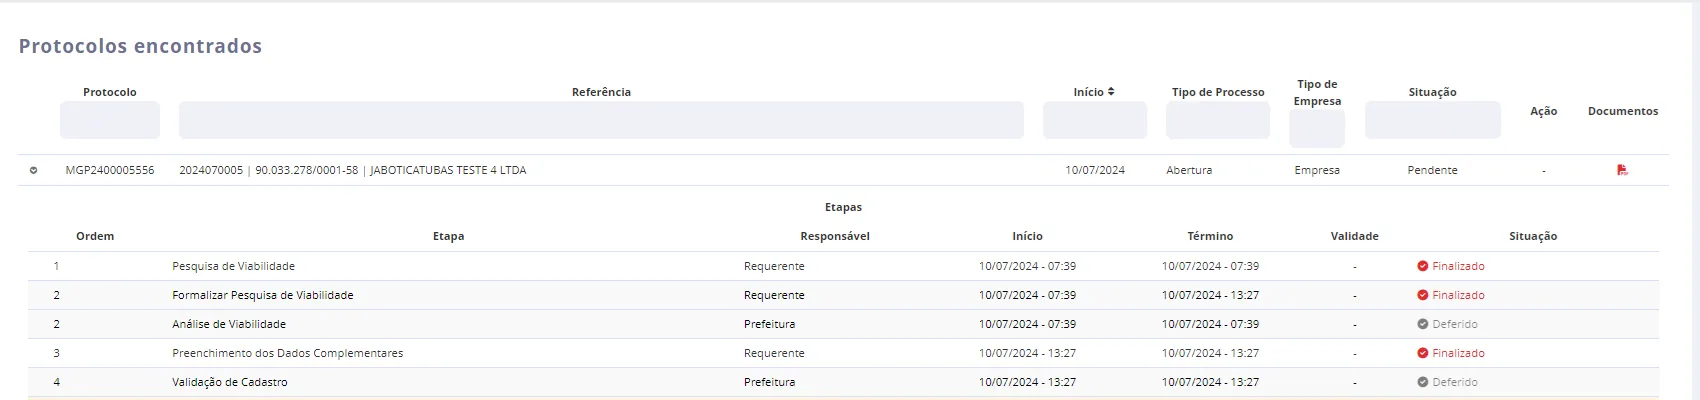Click the JABOTICATUBAS TESTE 4 LTDA reference

tap(448, 170)
